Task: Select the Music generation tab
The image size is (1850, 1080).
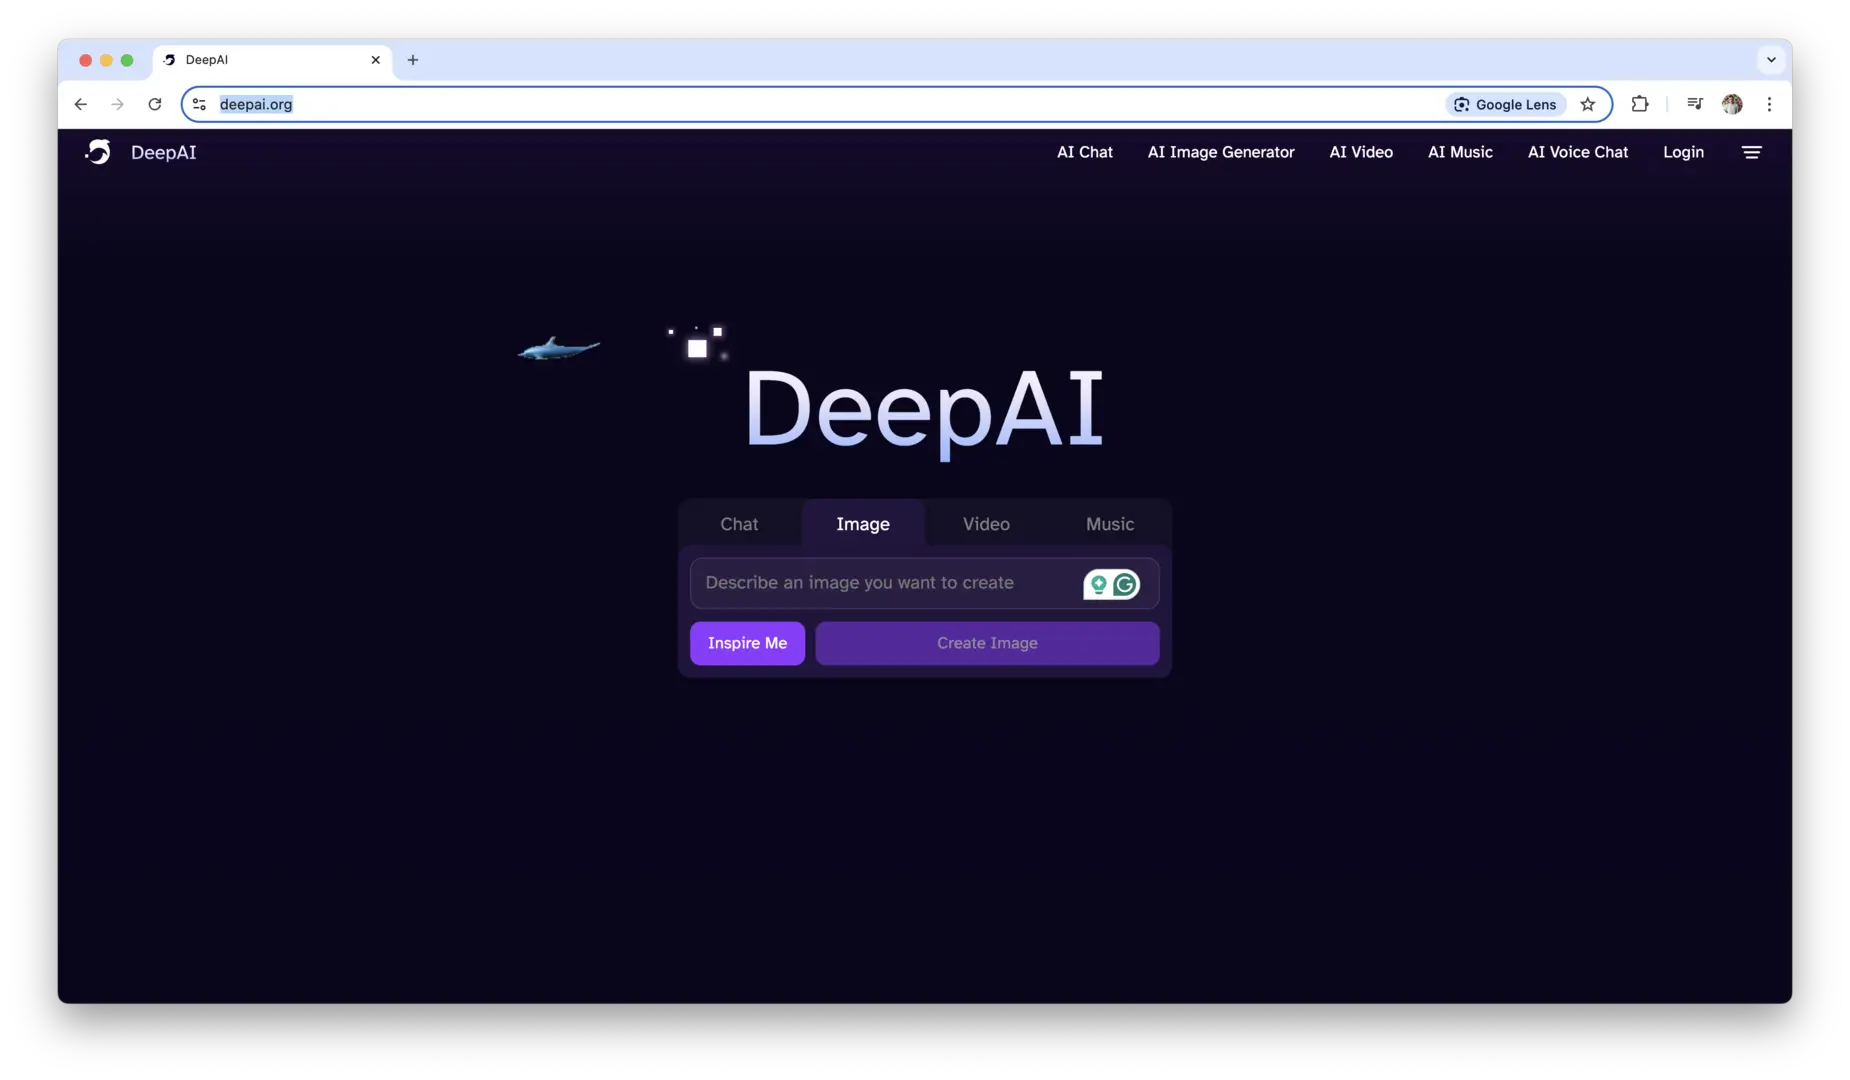Action: pyautogui.click(x=1109, y=523)
